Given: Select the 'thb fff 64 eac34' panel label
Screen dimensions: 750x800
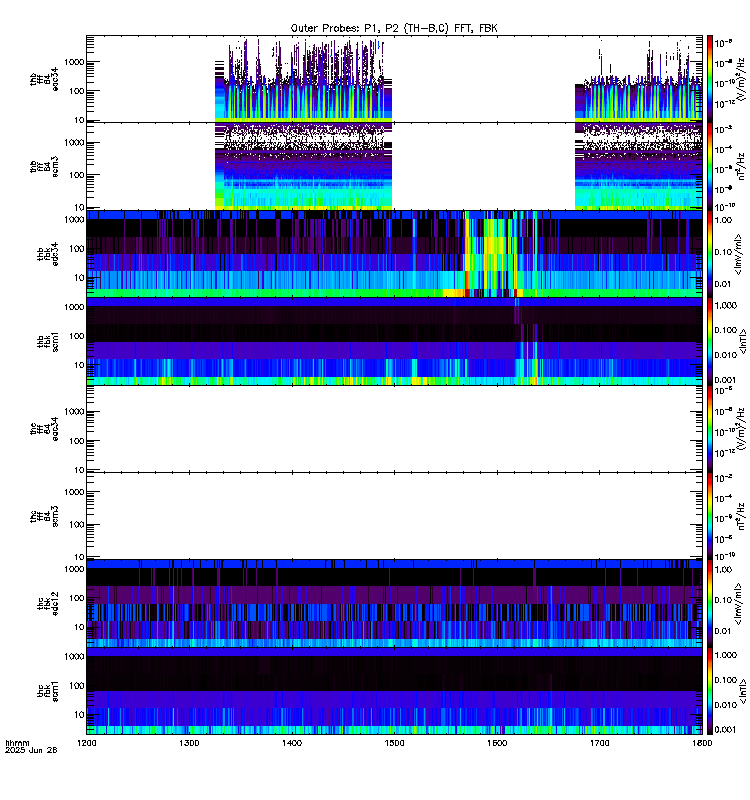Looking at the screenshot, I should [44, 80].
